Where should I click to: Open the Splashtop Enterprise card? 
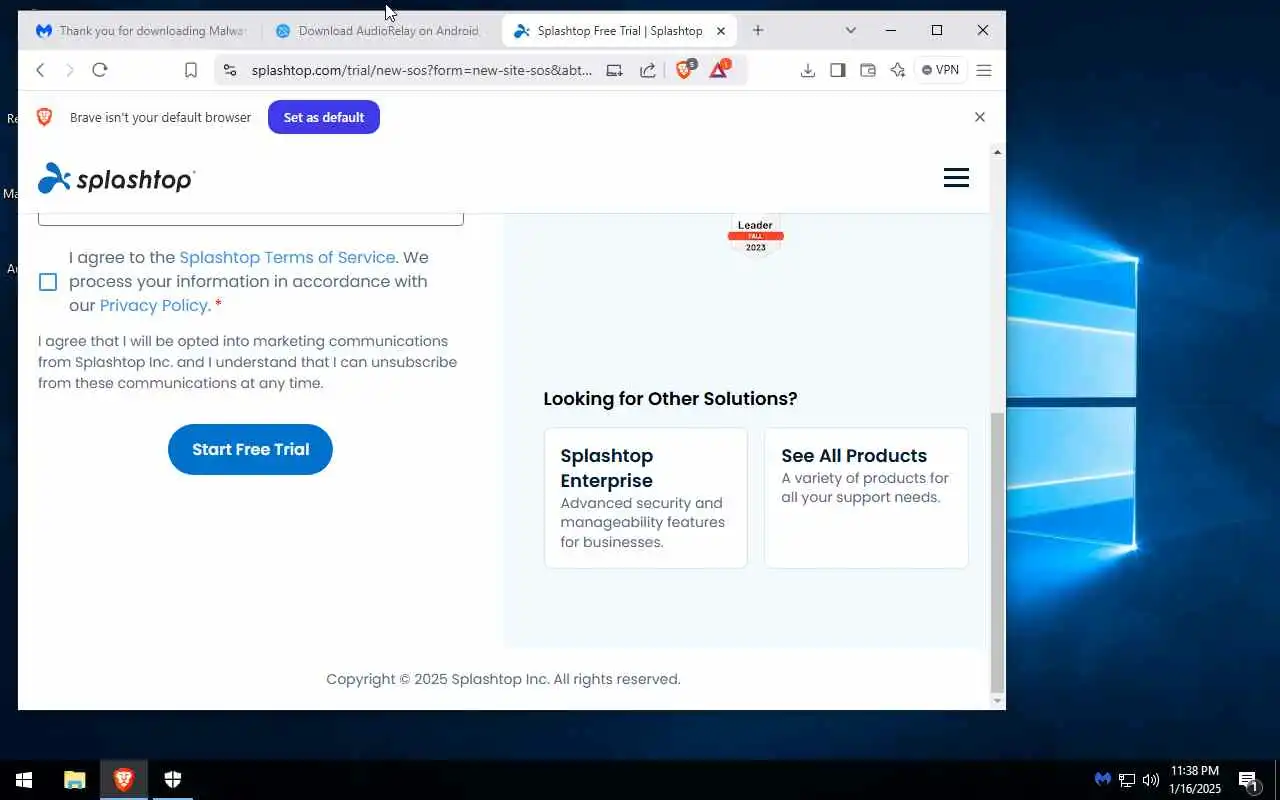[x=646, y=498]
